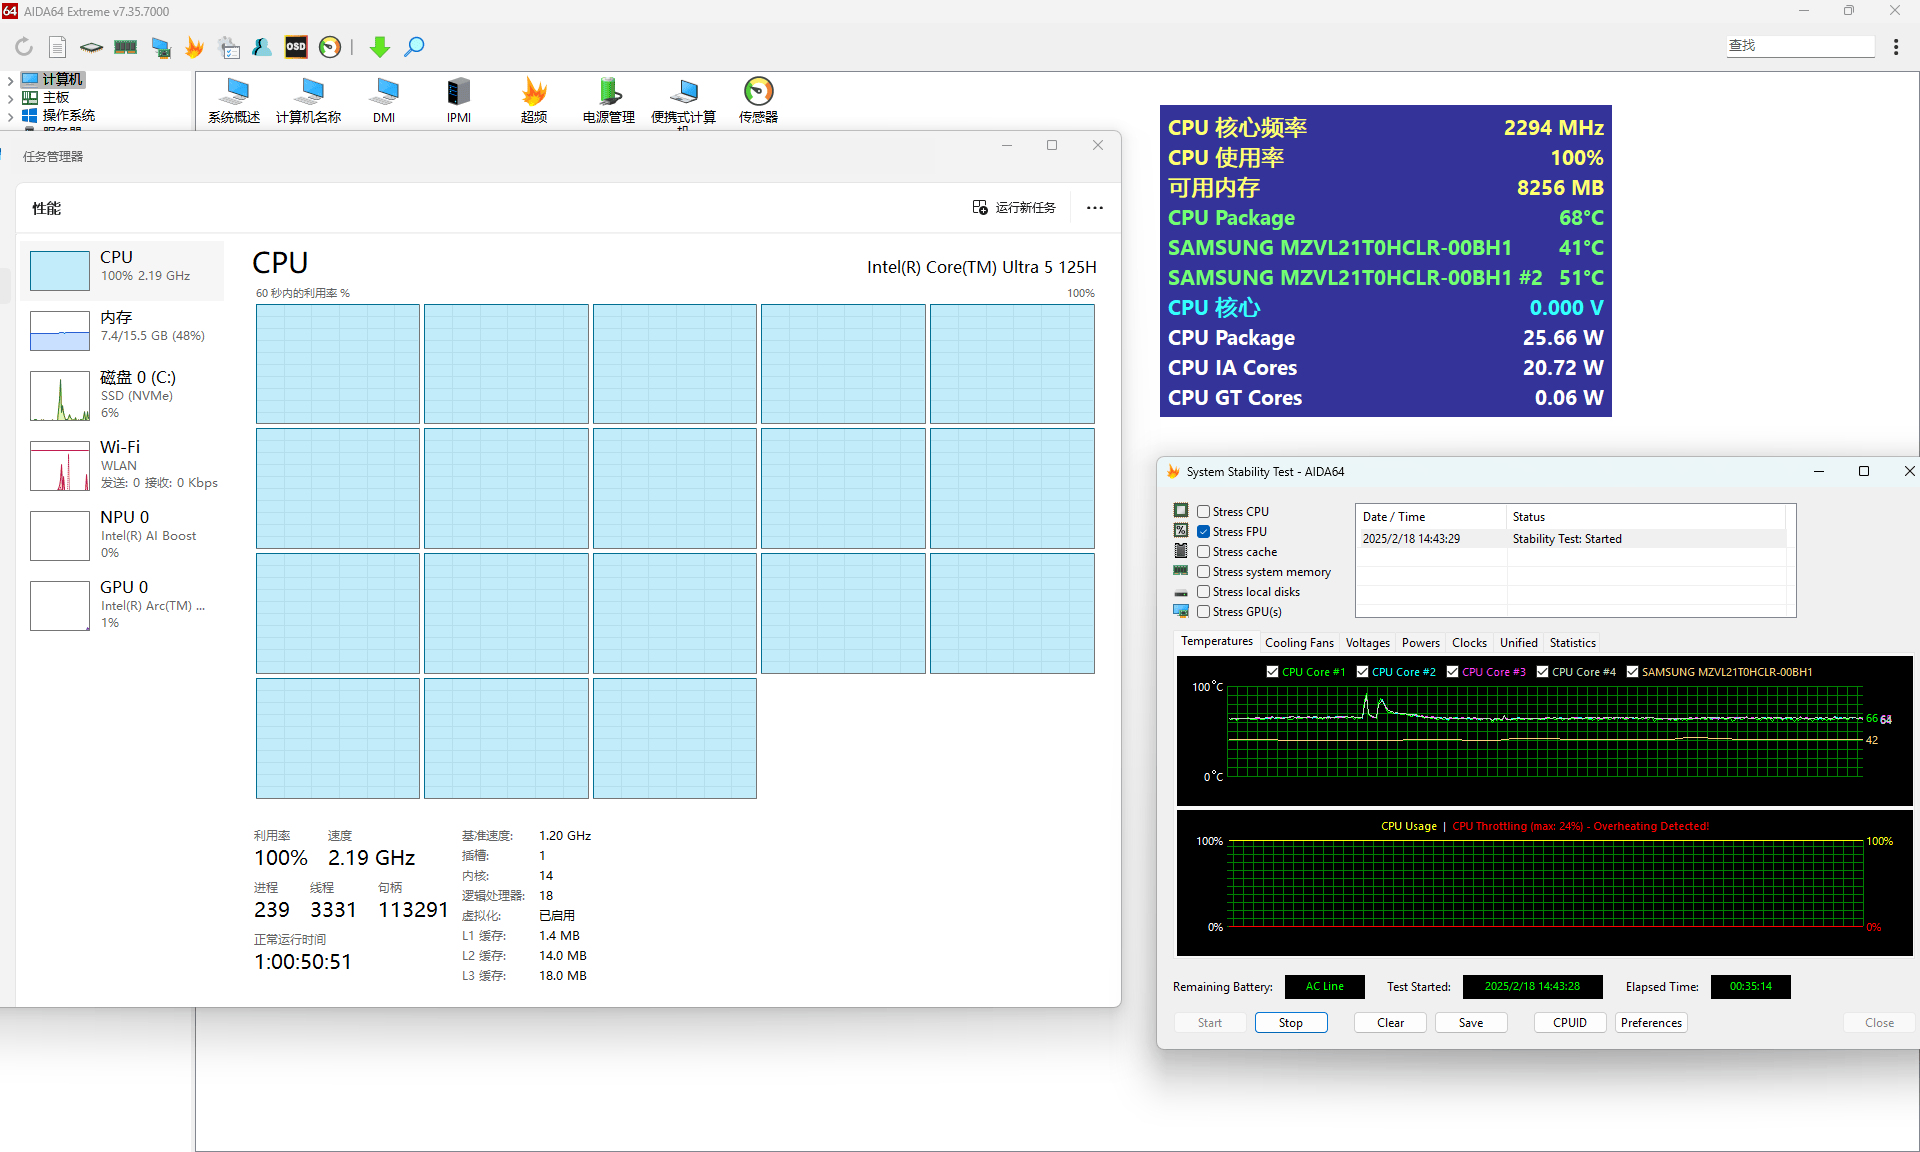The image size is (1920, 1152).
Task: Expand the 主板 tree node
Action: coord(10,98)
